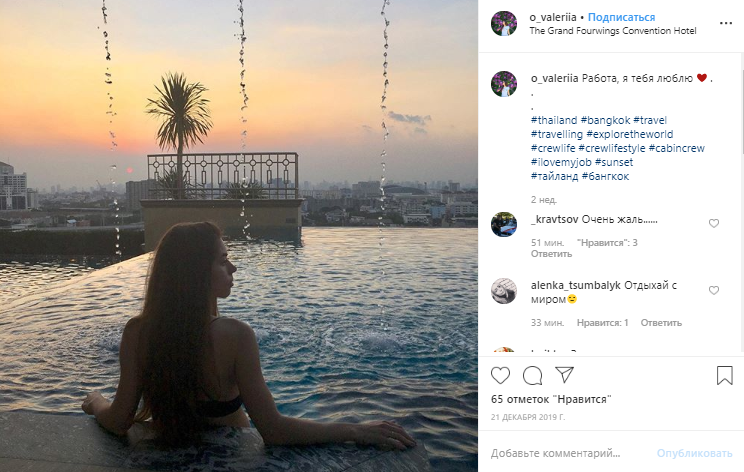
Task: Like _kravtsov's comment heart
Action: point(713,223)
